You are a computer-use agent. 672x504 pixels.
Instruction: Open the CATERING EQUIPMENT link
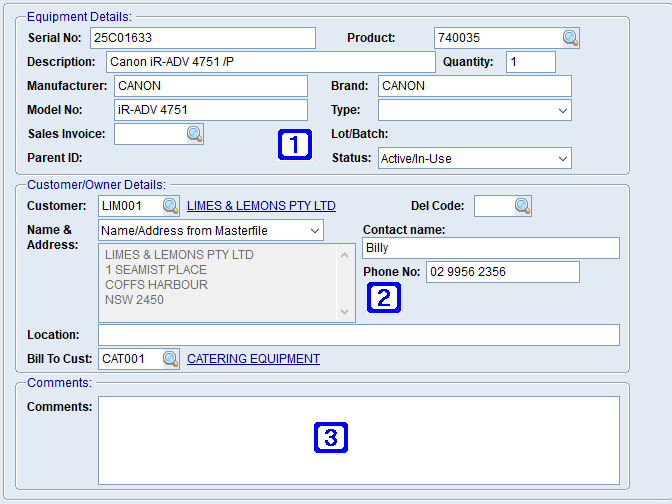pos(253,359)
